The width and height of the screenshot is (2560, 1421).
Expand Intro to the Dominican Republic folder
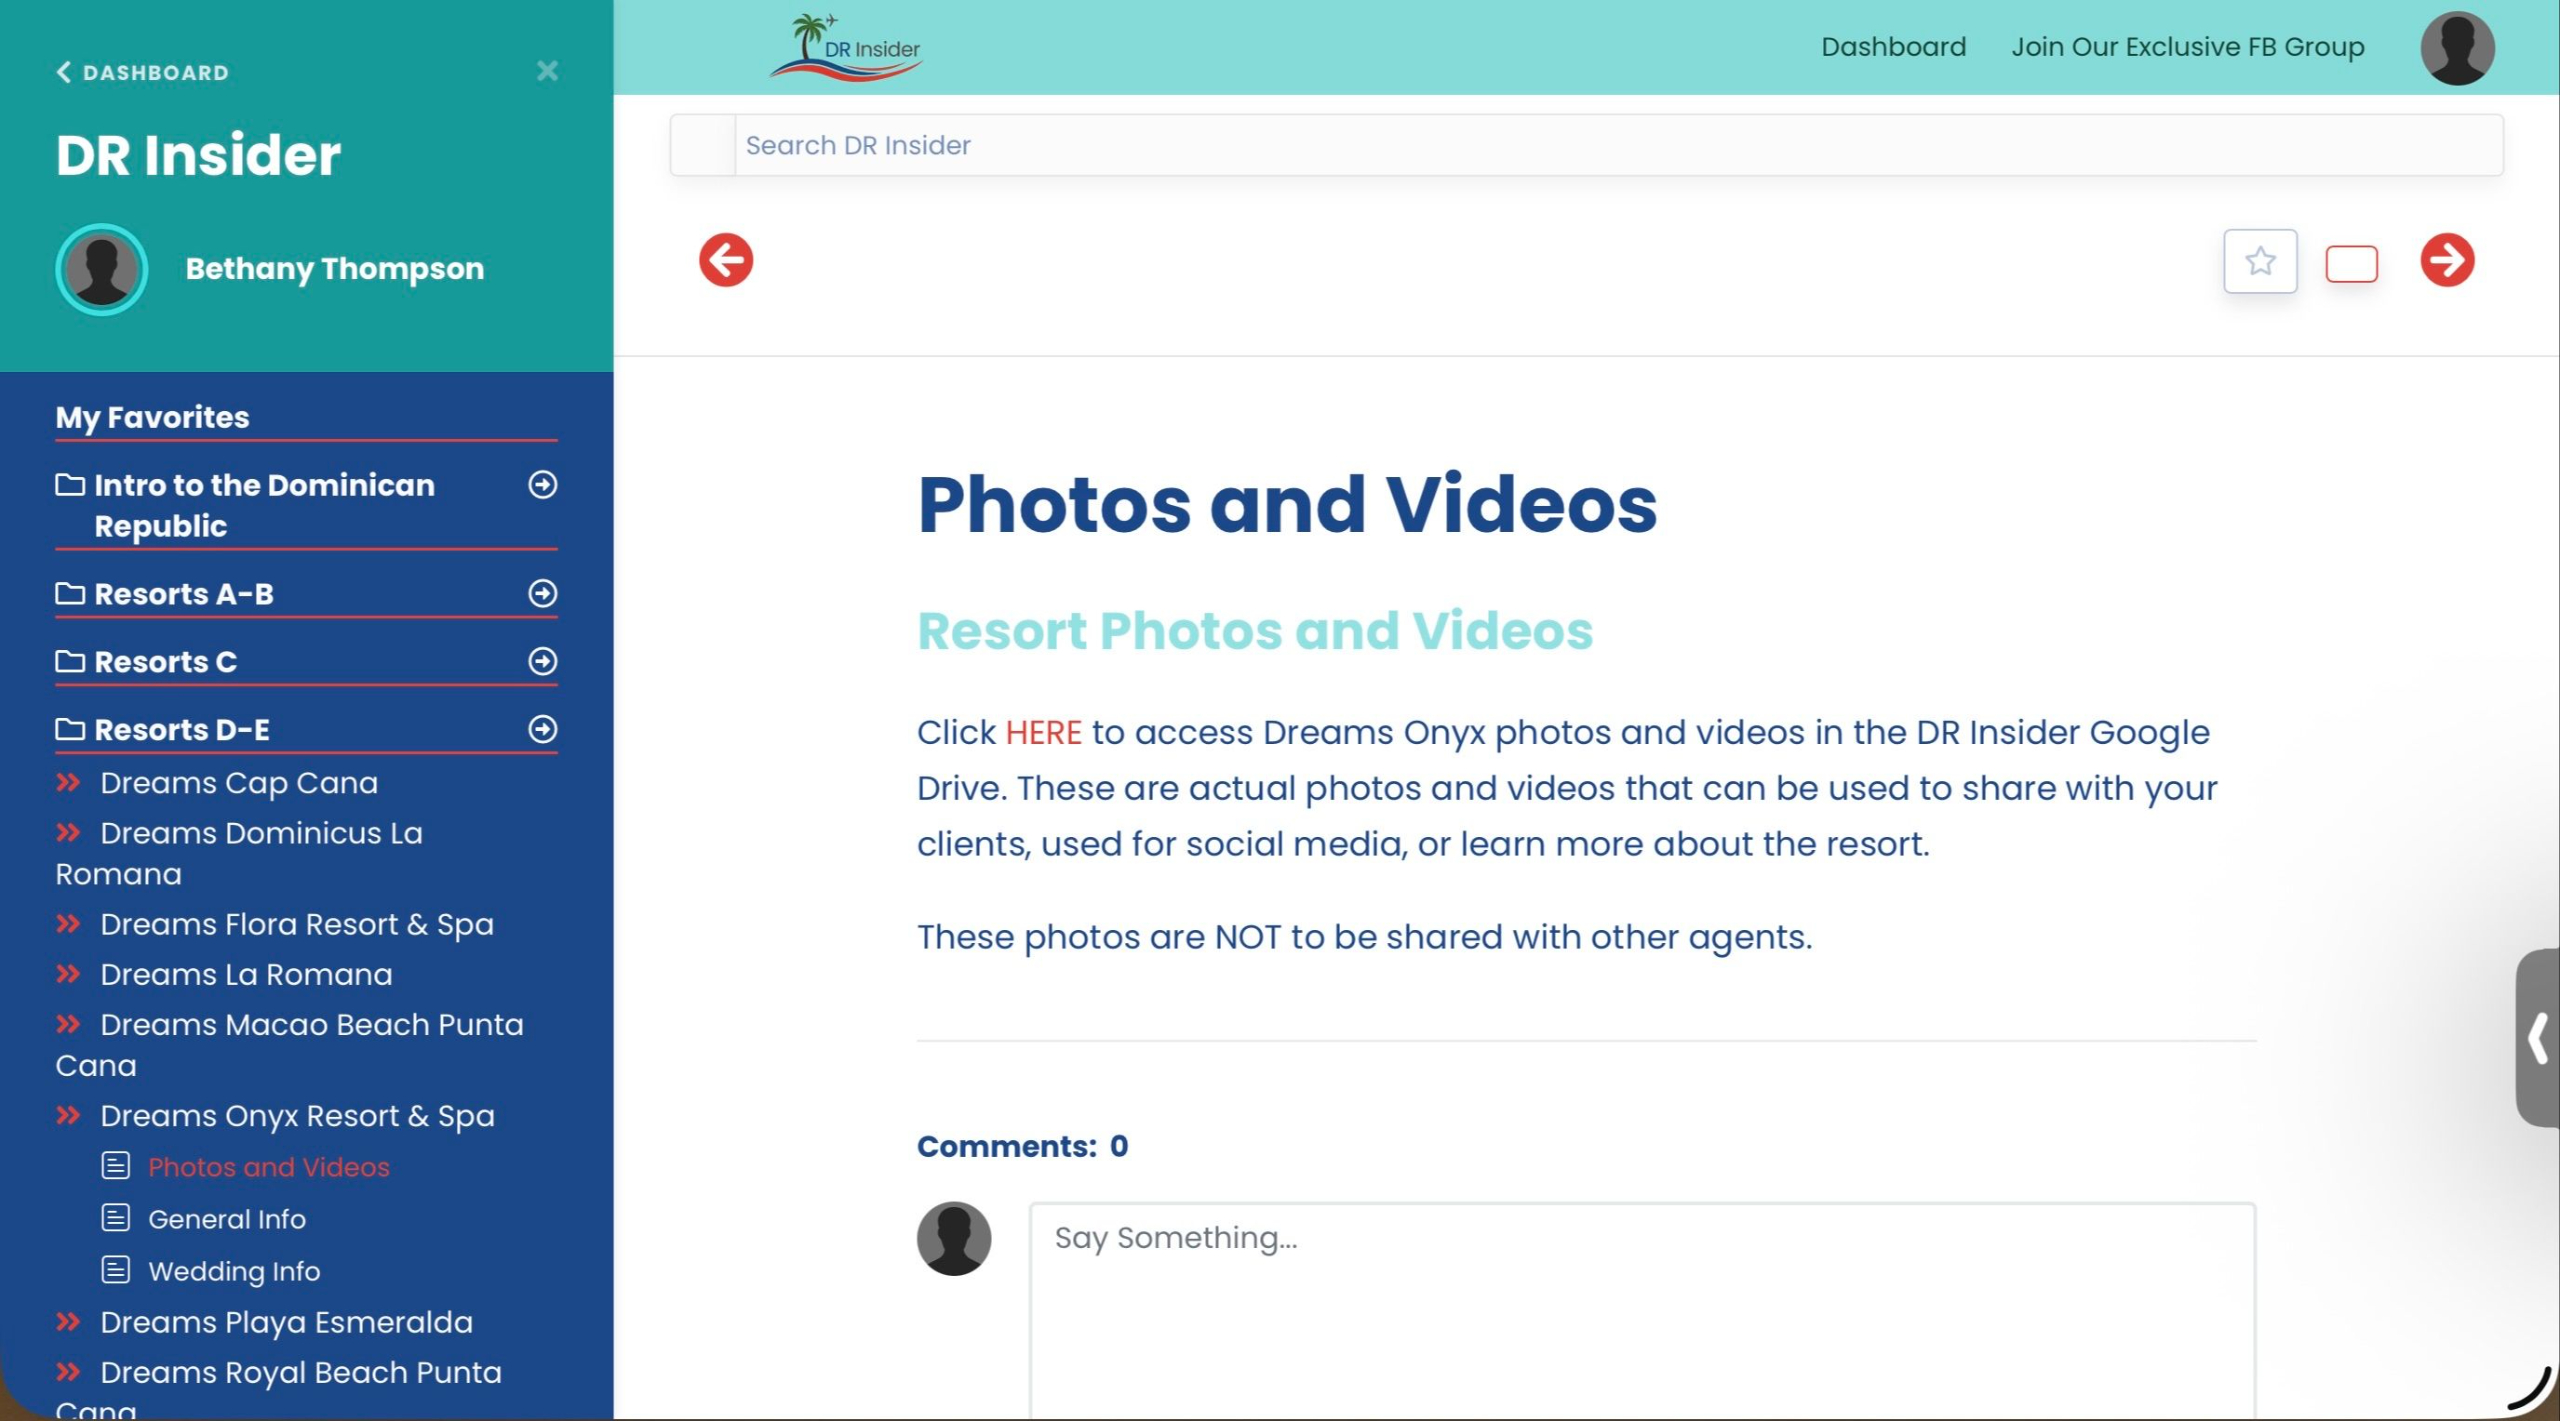click(x=542, y=485)
